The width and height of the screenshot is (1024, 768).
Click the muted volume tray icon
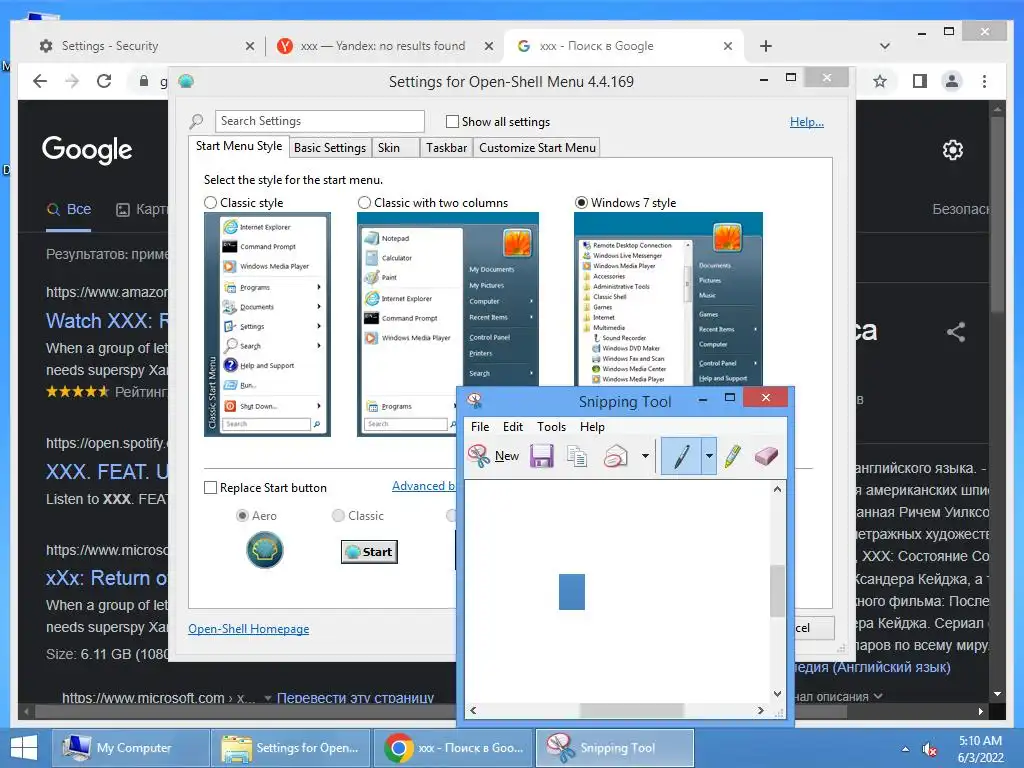point(930,749)
